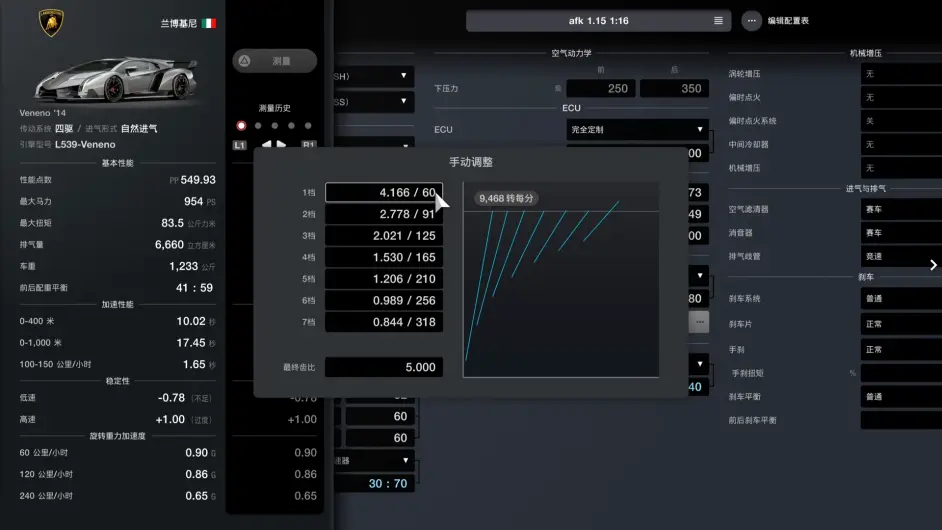
Task: Select the 4档 gear ratio field 1.530
Action: [x=384, y=257]
